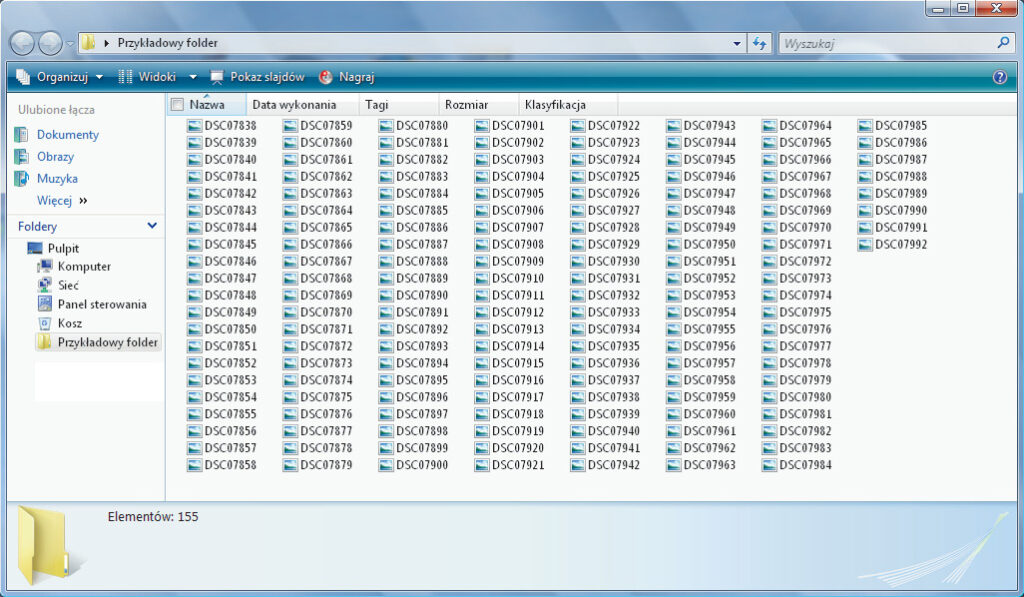
Task: Open Dokumenty favorite link
Action: tap(67, 135)
